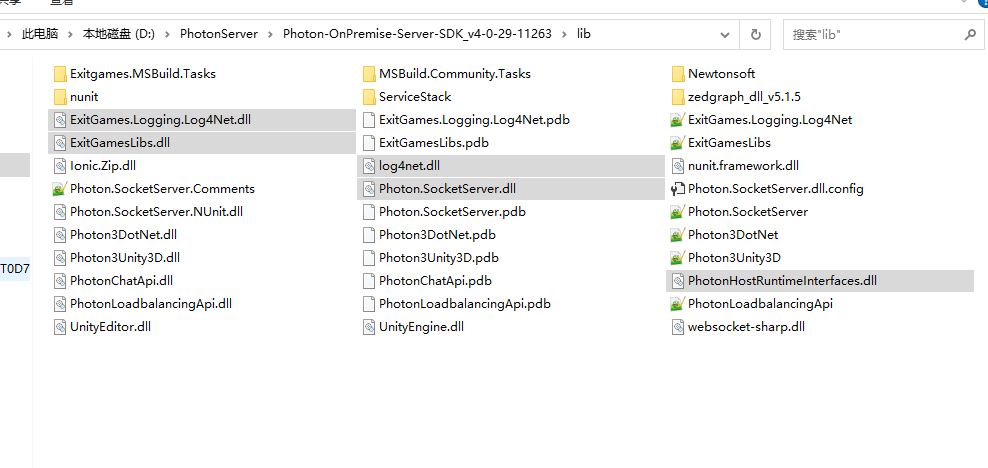Expand the chevron before lib breadcrumb
This screenshot has width=988, height=468.
(x=564, y=35)
